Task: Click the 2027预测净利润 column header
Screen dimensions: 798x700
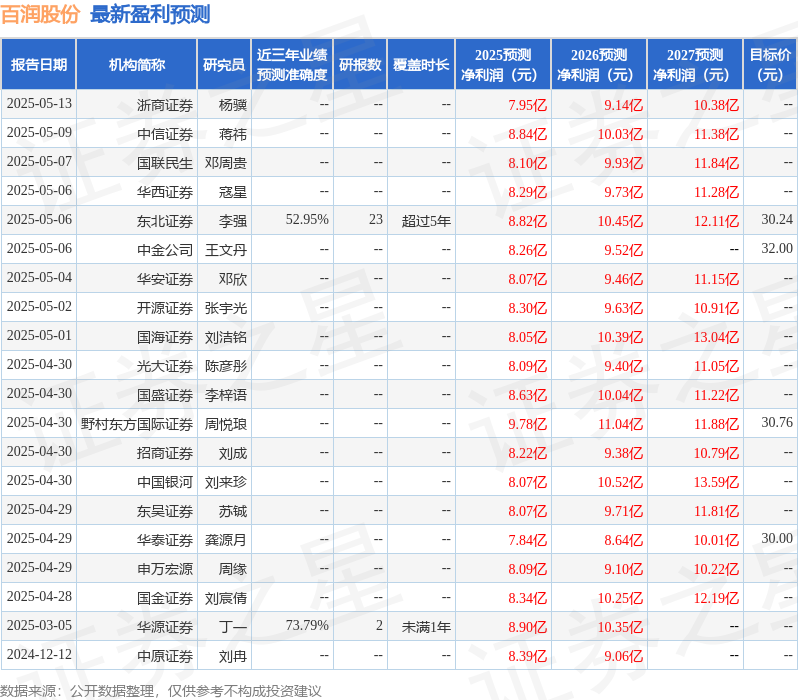Action: 695,65
